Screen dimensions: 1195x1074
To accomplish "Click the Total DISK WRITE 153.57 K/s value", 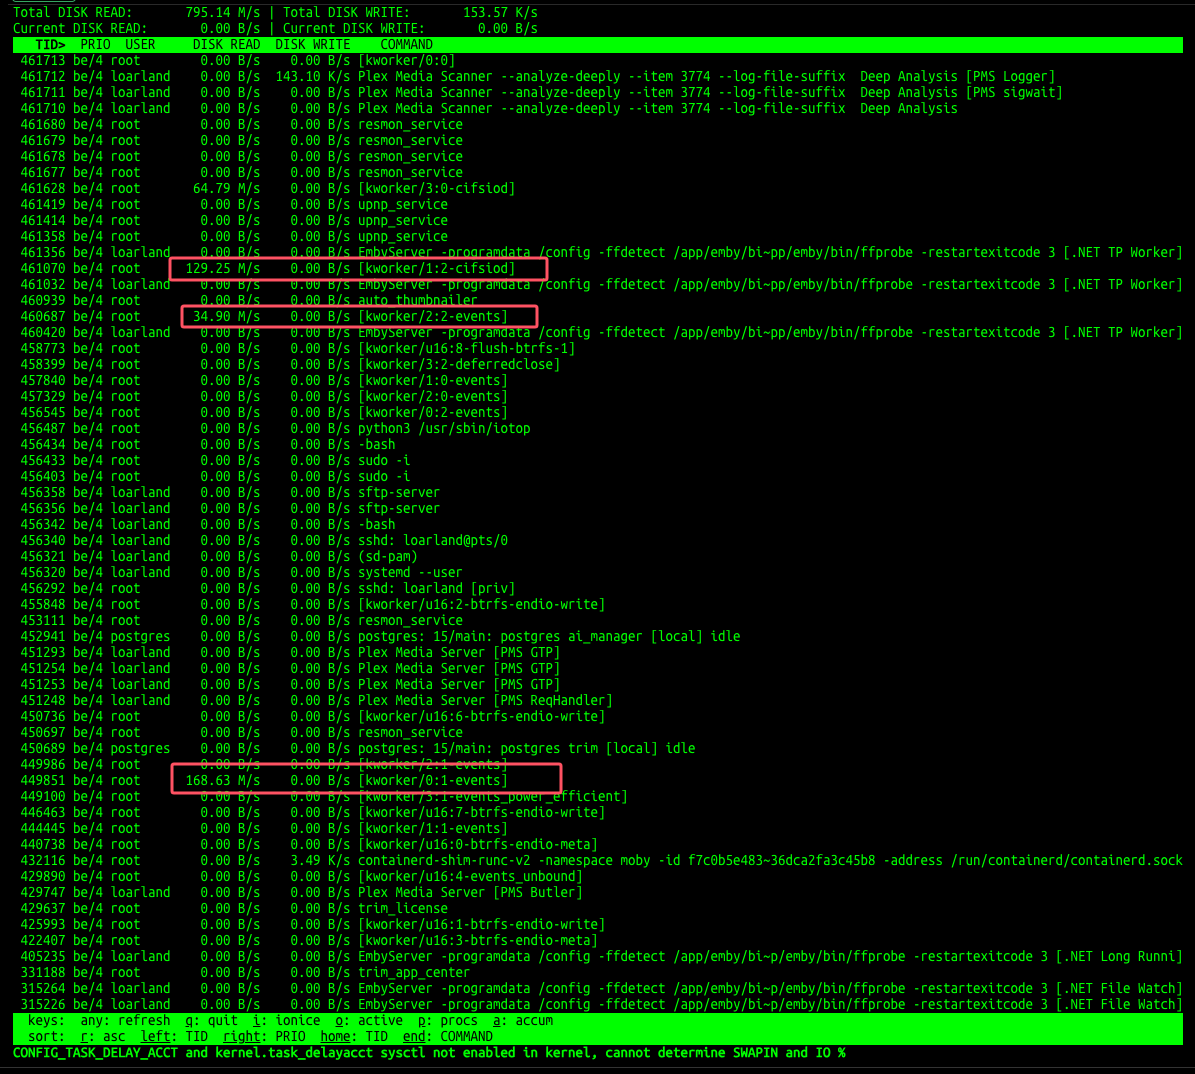I will tap(500, 13).
